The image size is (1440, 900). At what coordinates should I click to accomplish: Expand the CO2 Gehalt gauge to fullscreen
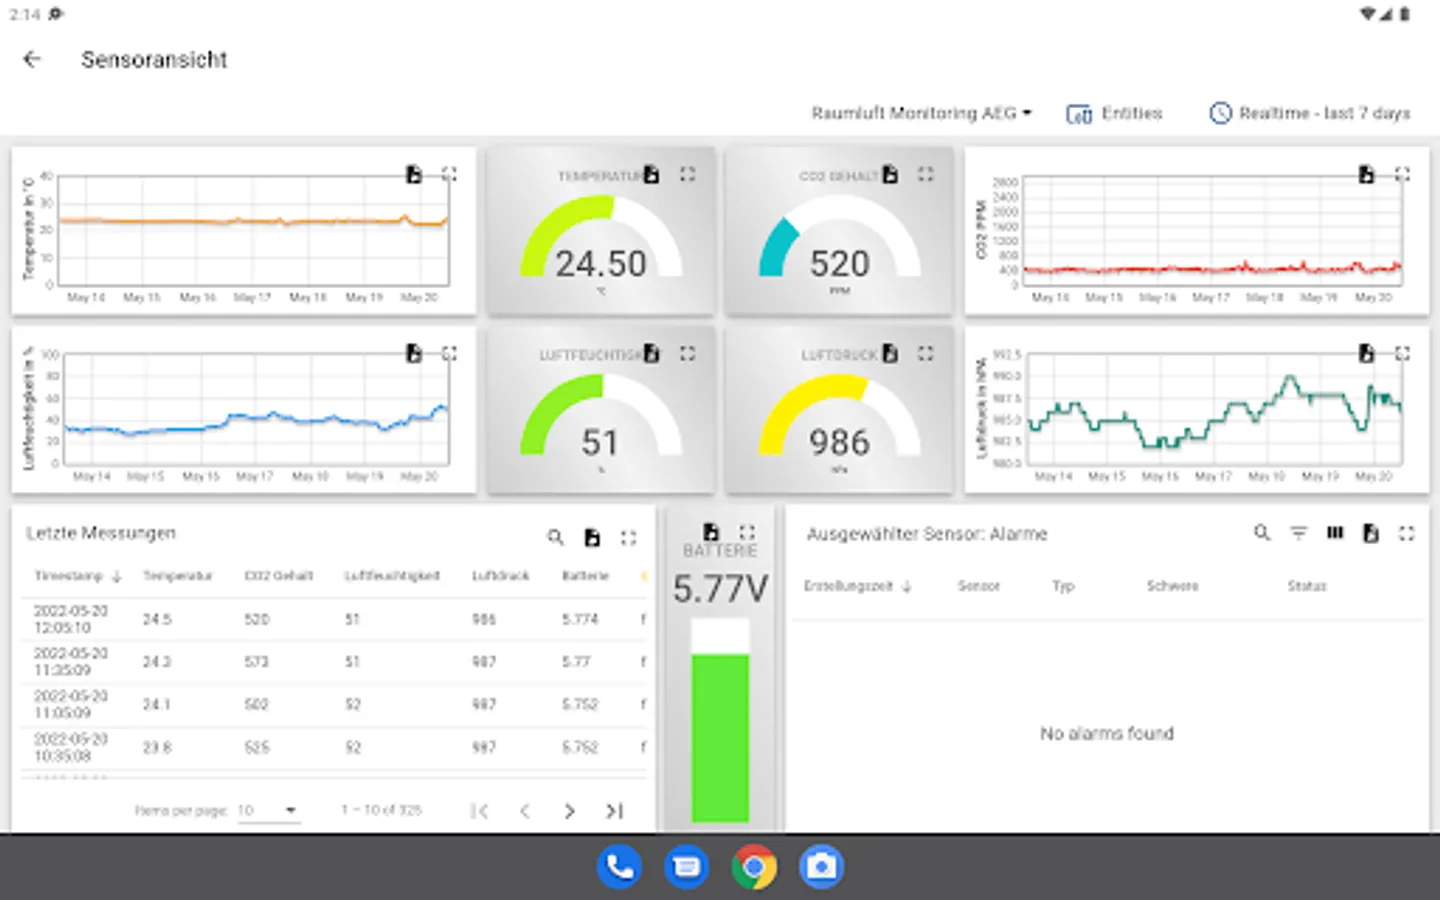point(926,174)
